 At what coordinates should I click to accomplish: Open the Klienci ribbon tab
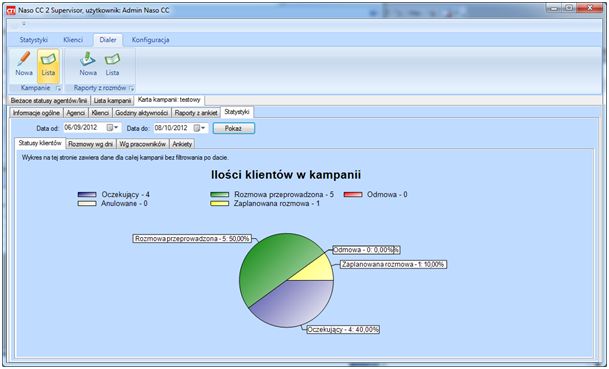point(73,40)
